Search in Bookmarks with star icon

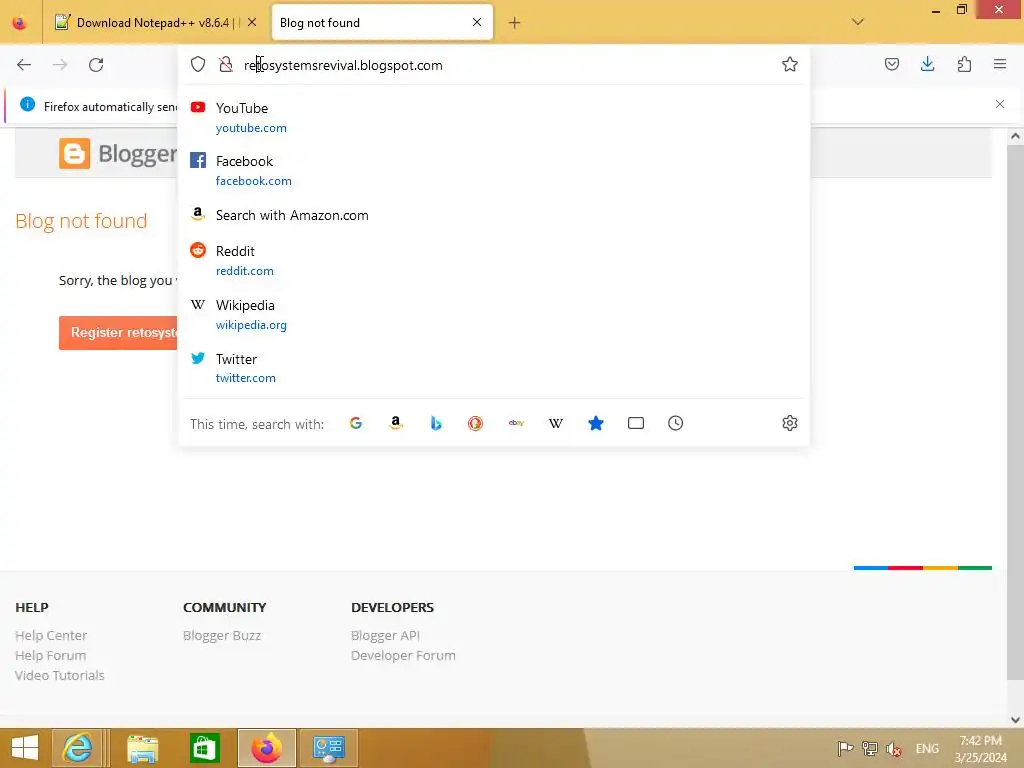pyautogui.click(x=596, y=423)
